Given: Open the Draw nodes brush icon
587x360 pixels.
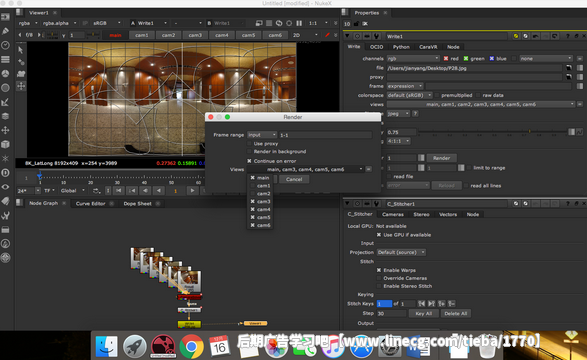Looking at the screenshot, I should pos(5,31).
